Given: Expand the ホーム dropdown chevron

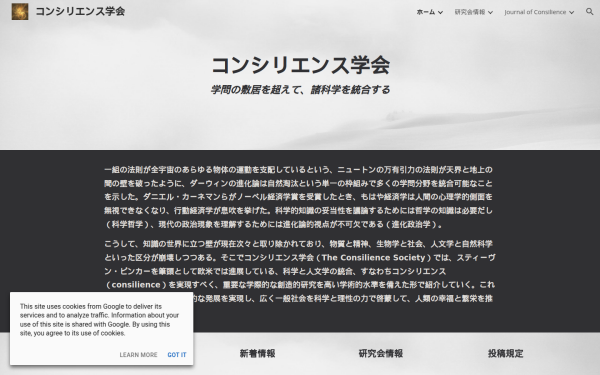Looking at the screenshot, I should tap(440, 12).
